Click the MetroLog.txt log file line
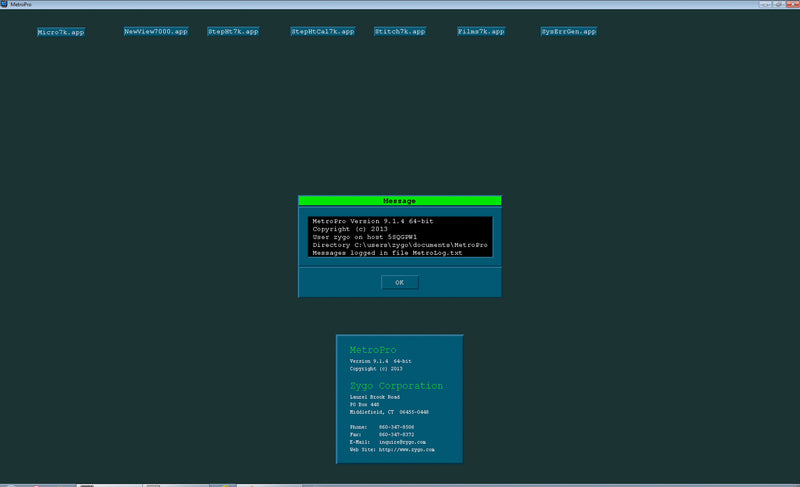 point(388,253)
